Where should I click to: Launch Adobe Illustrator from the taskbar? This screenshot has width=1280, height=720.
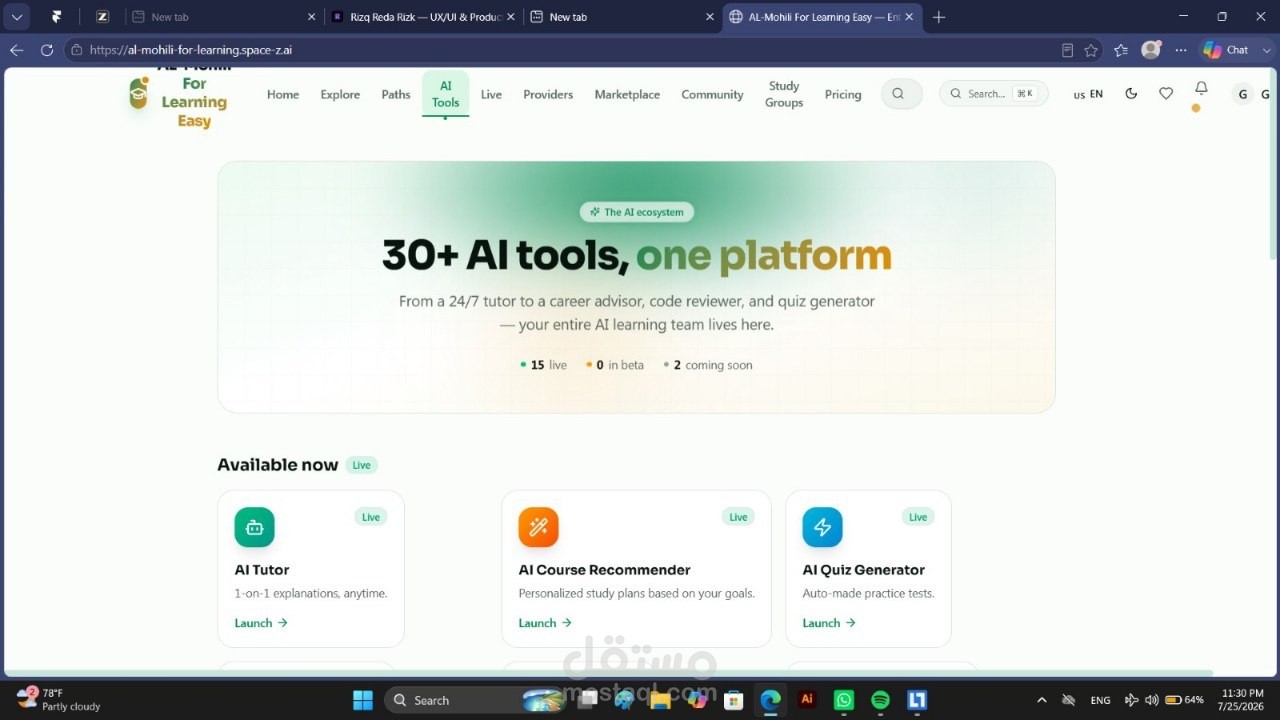click(x=807, y=700)
